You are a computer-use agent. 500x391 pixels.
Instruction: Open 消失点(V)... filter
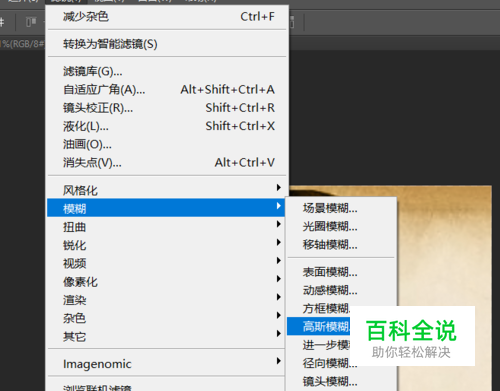pyautogui.click(x=166, y=162)
